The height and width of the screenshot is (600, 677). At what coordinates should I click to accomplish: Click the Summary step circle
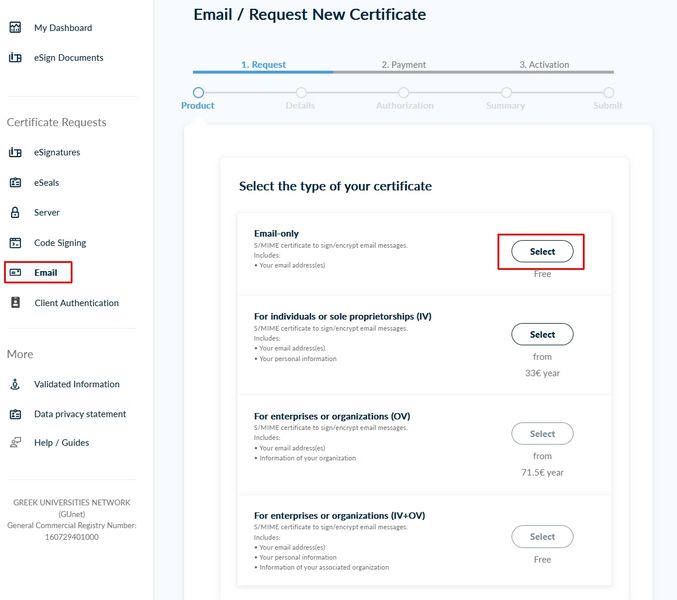point(506,92)
